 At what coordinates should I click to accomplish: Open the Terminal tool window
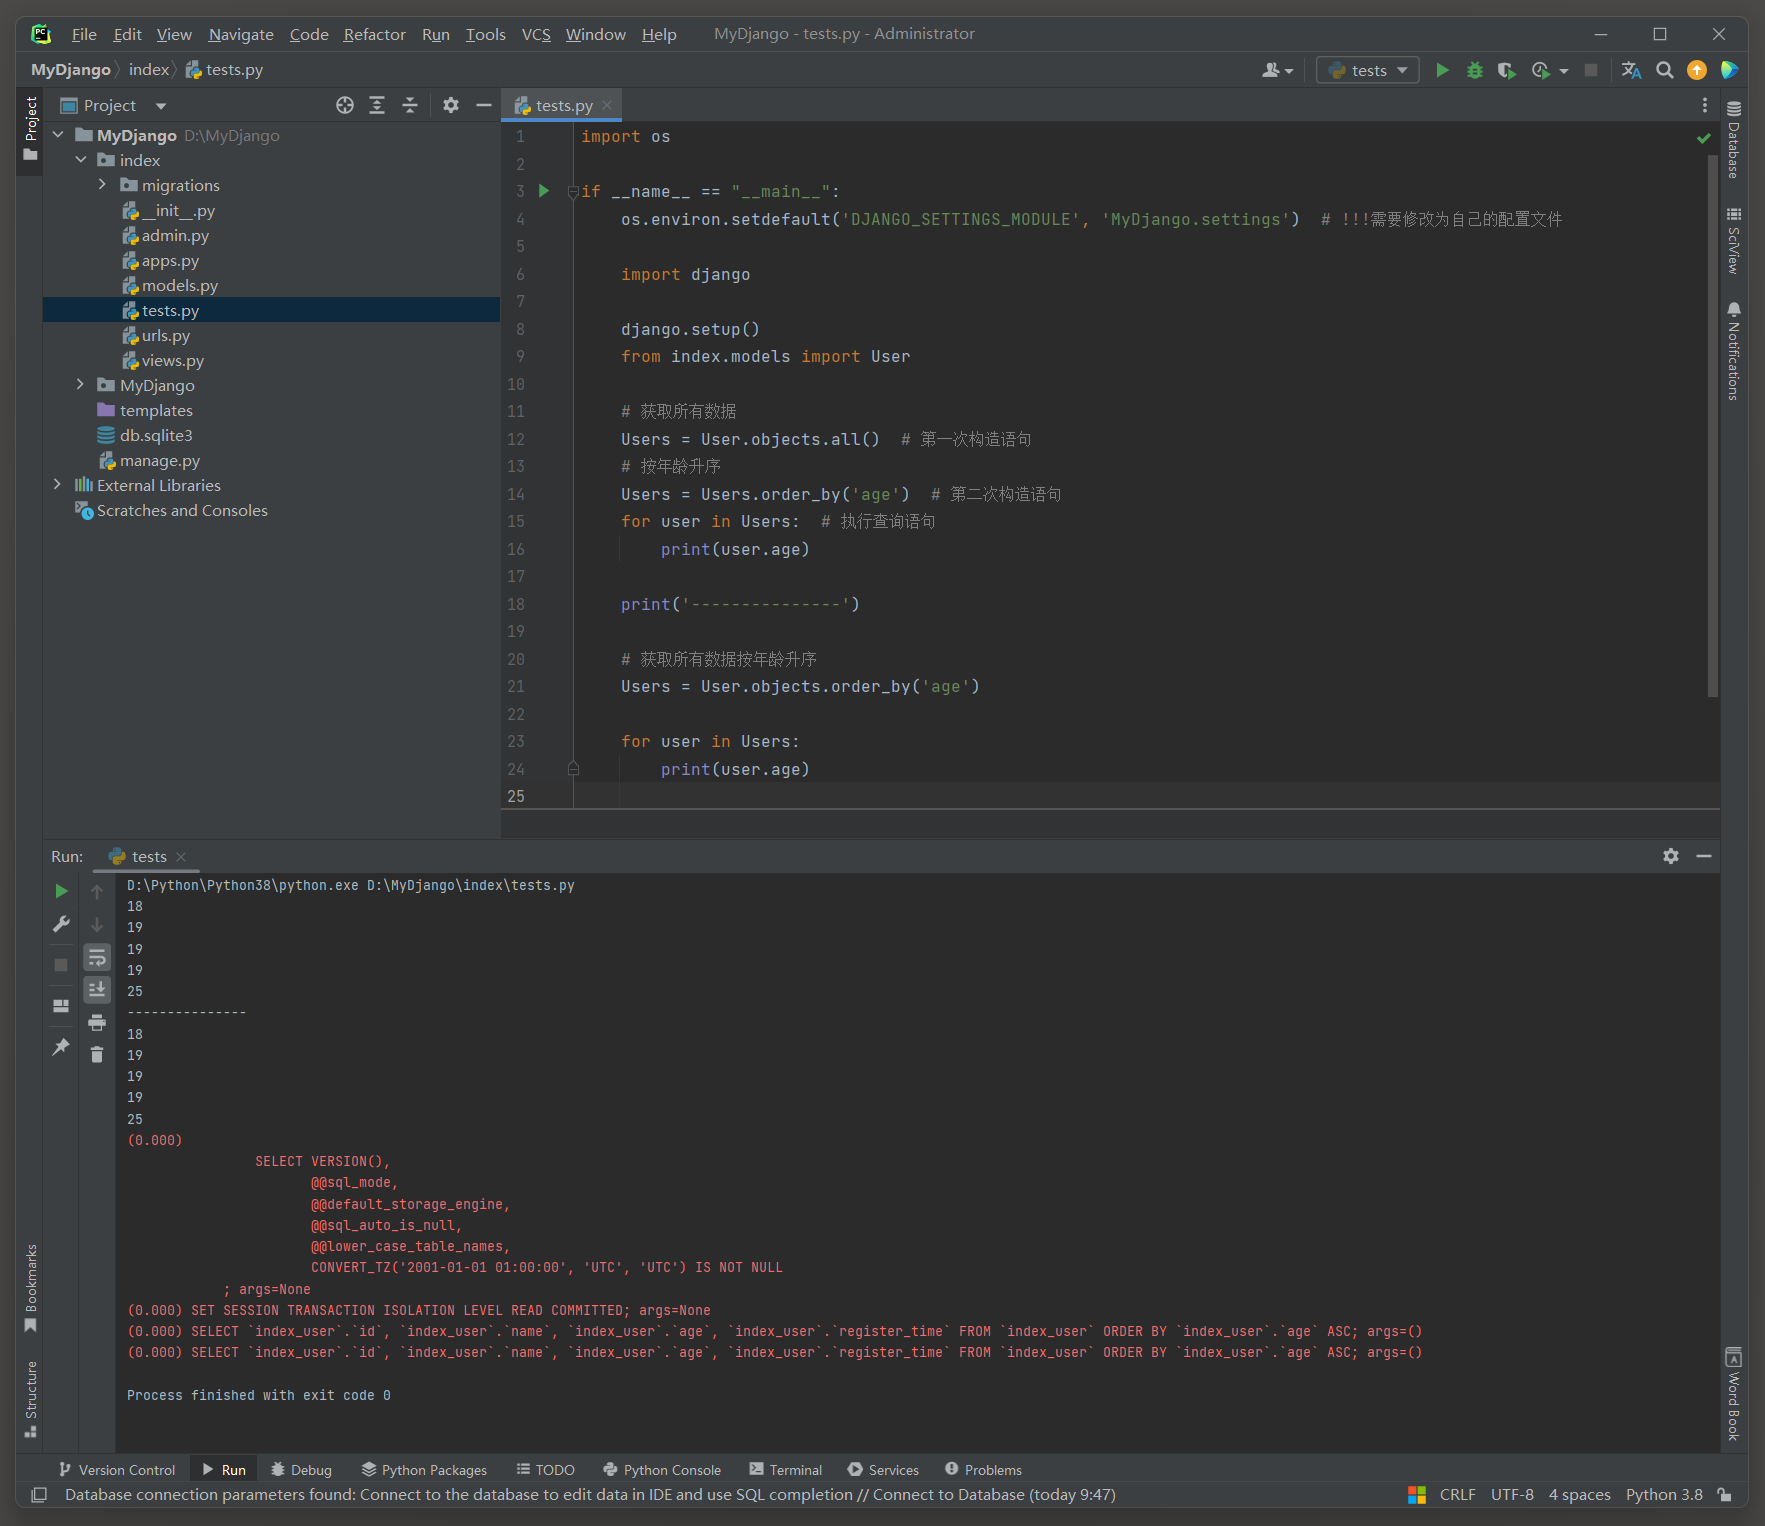click(786, 1469)
